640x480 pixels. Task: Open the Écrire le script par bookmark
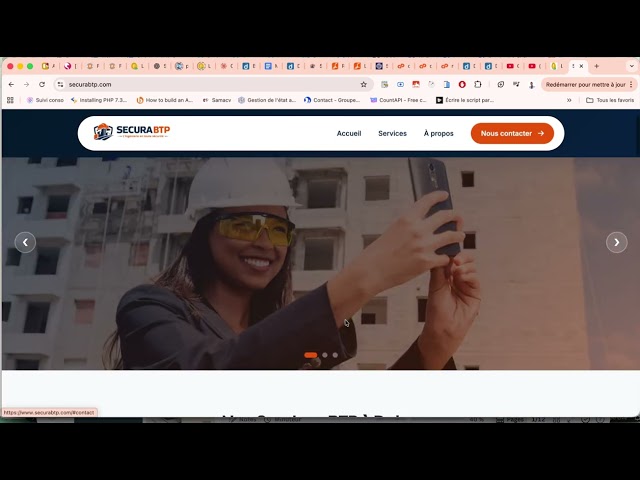[465, 100]
